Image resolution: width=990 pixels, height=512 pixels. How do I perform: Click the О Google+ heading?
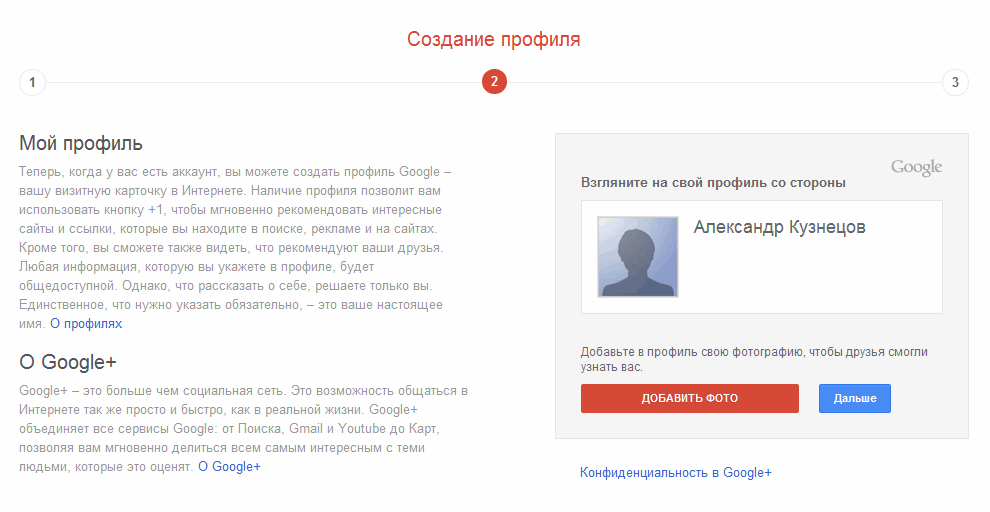click(x=68, y=362)
